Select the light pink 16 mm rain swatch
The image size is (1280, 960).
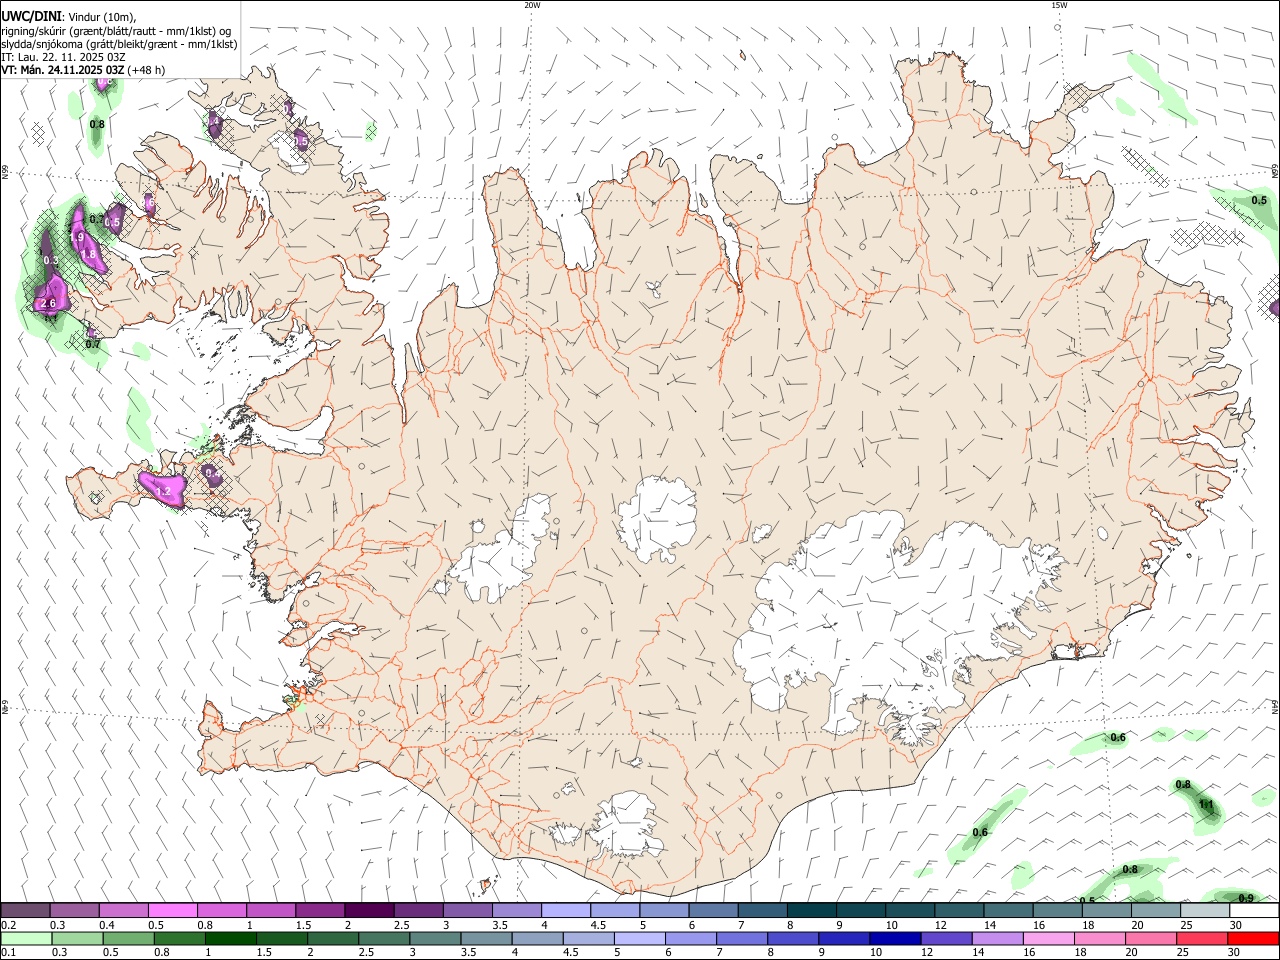point(1048,939)
